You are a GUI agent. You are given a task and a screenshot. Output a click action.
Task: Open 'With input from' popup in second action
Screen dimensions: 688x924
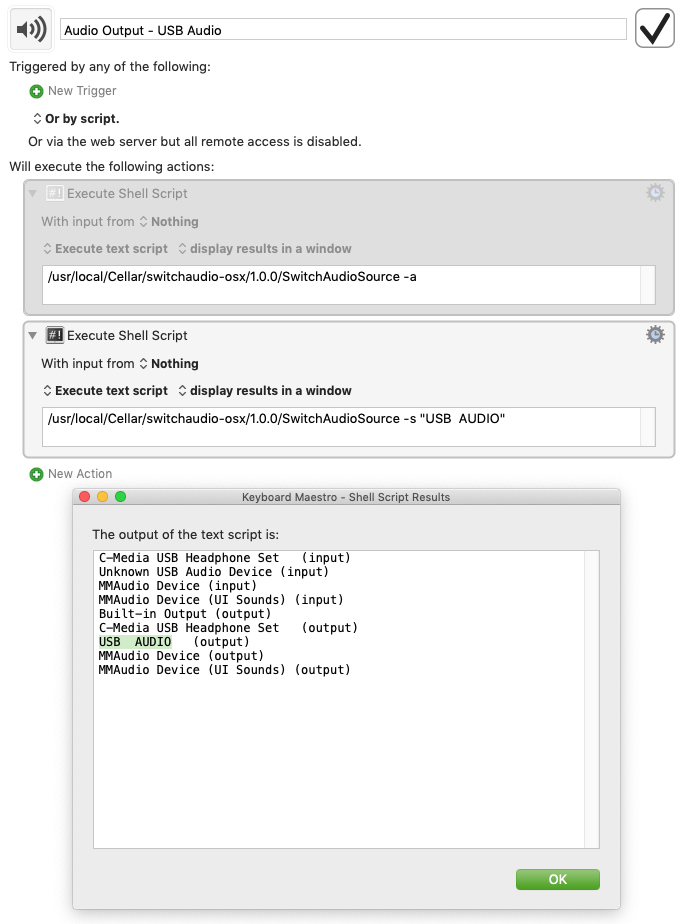coord(168,364)
